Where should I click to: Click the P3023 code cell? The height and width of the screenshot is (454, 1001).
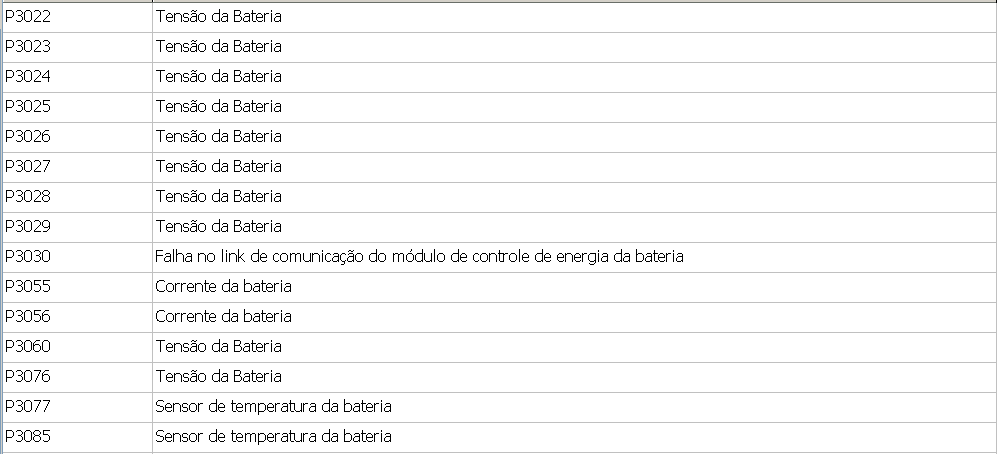pos(28,47)
